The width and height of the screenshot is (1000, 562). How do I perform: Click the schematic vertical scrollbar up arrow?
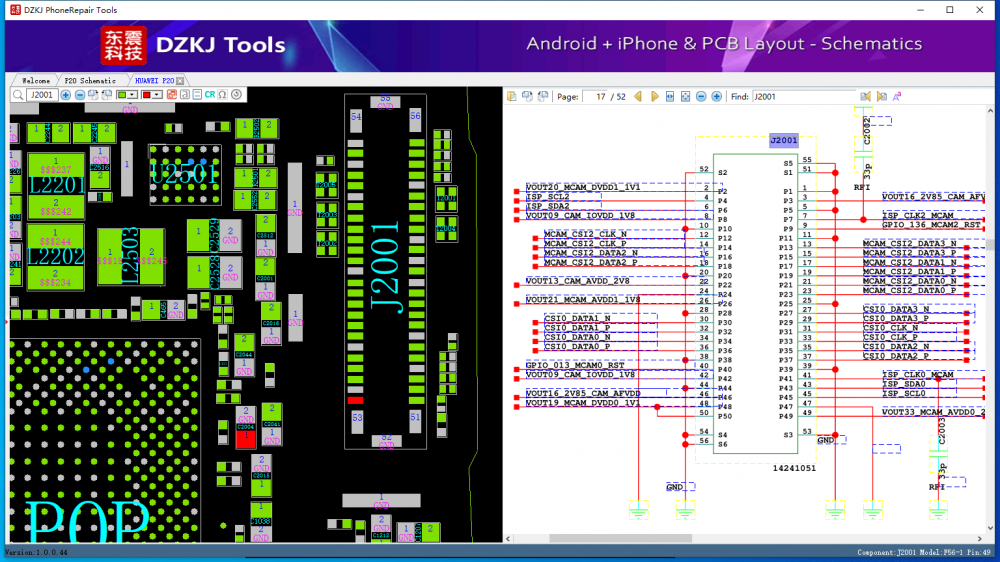tap(990, 111)
